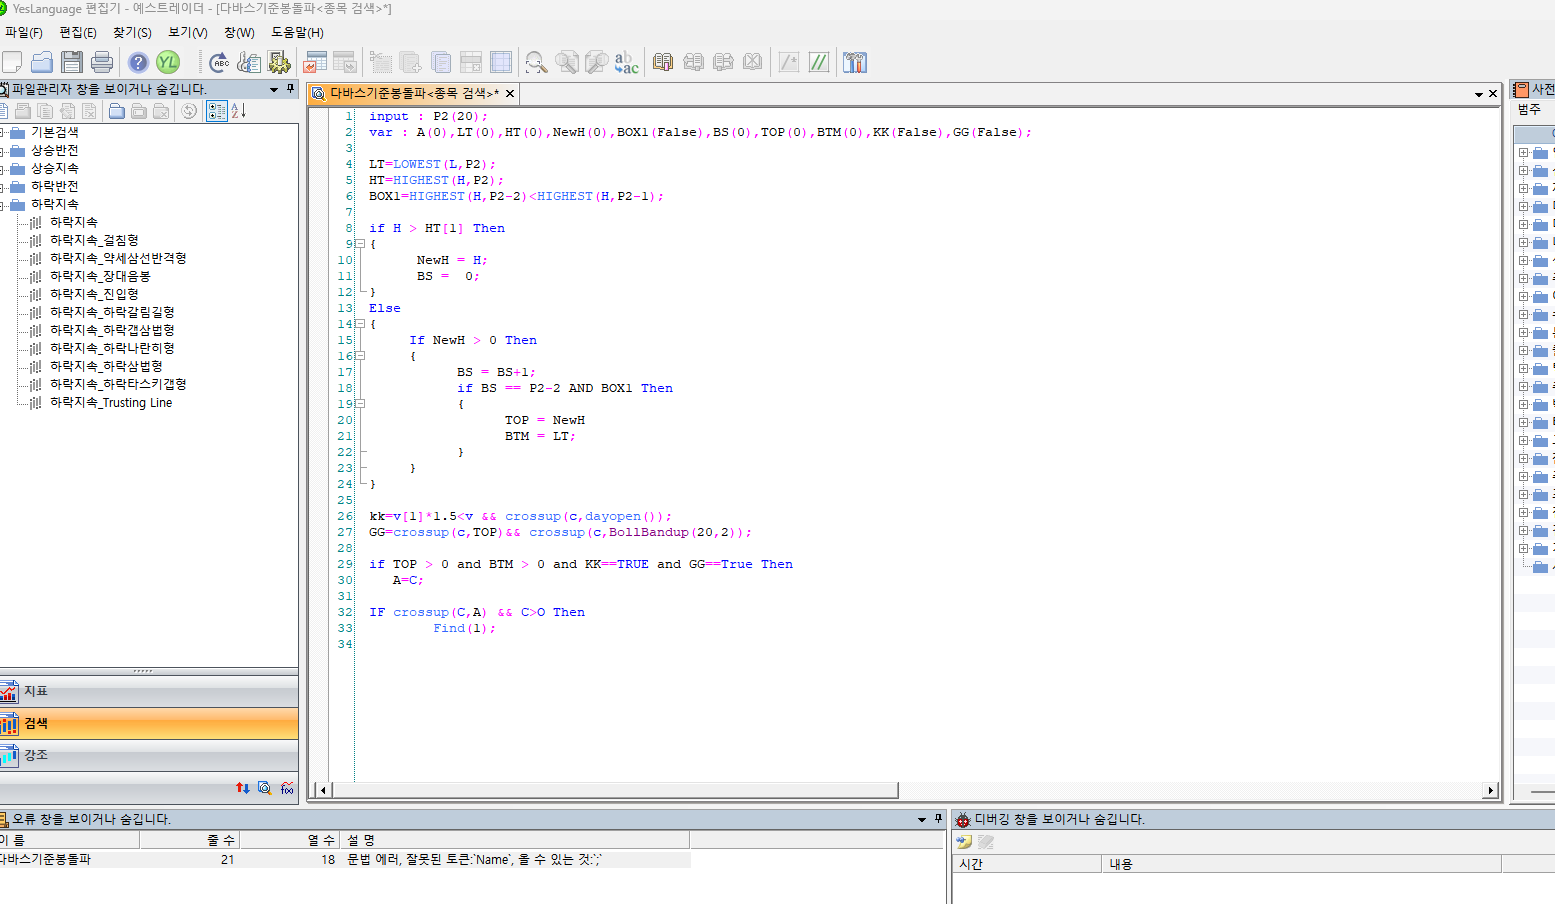
Task: Click the abc find-and-replace icon
Action: pyautogui.click(x=627, y=62)
